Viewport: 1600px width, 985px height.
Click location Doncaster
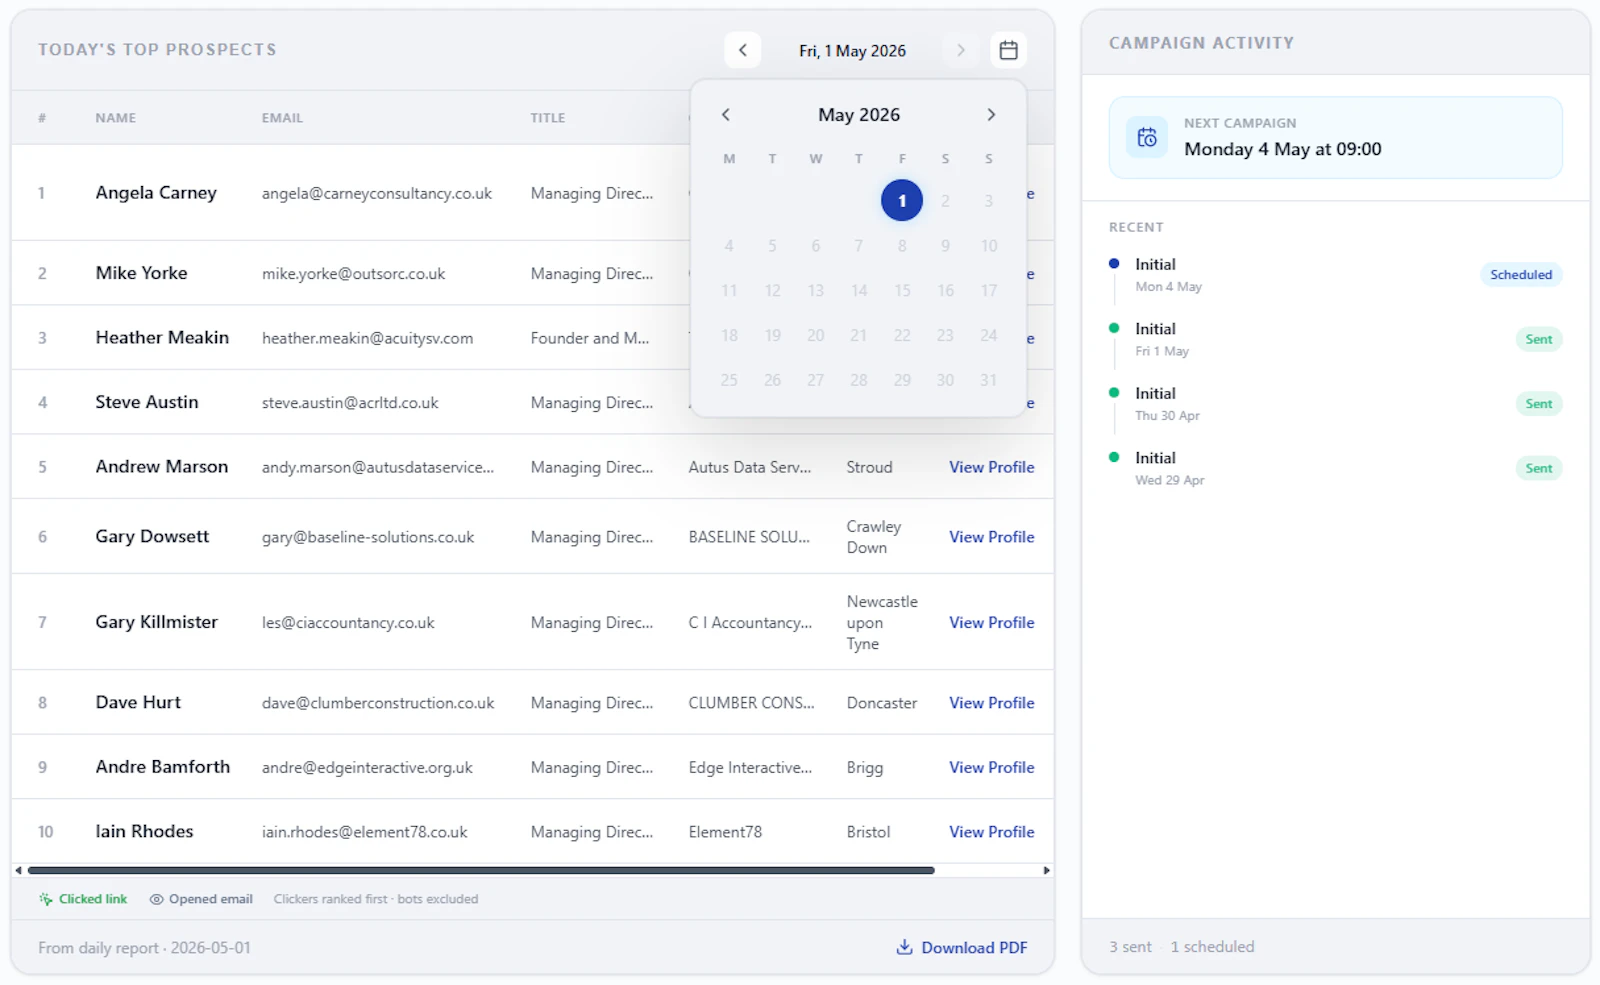(882, 703)
